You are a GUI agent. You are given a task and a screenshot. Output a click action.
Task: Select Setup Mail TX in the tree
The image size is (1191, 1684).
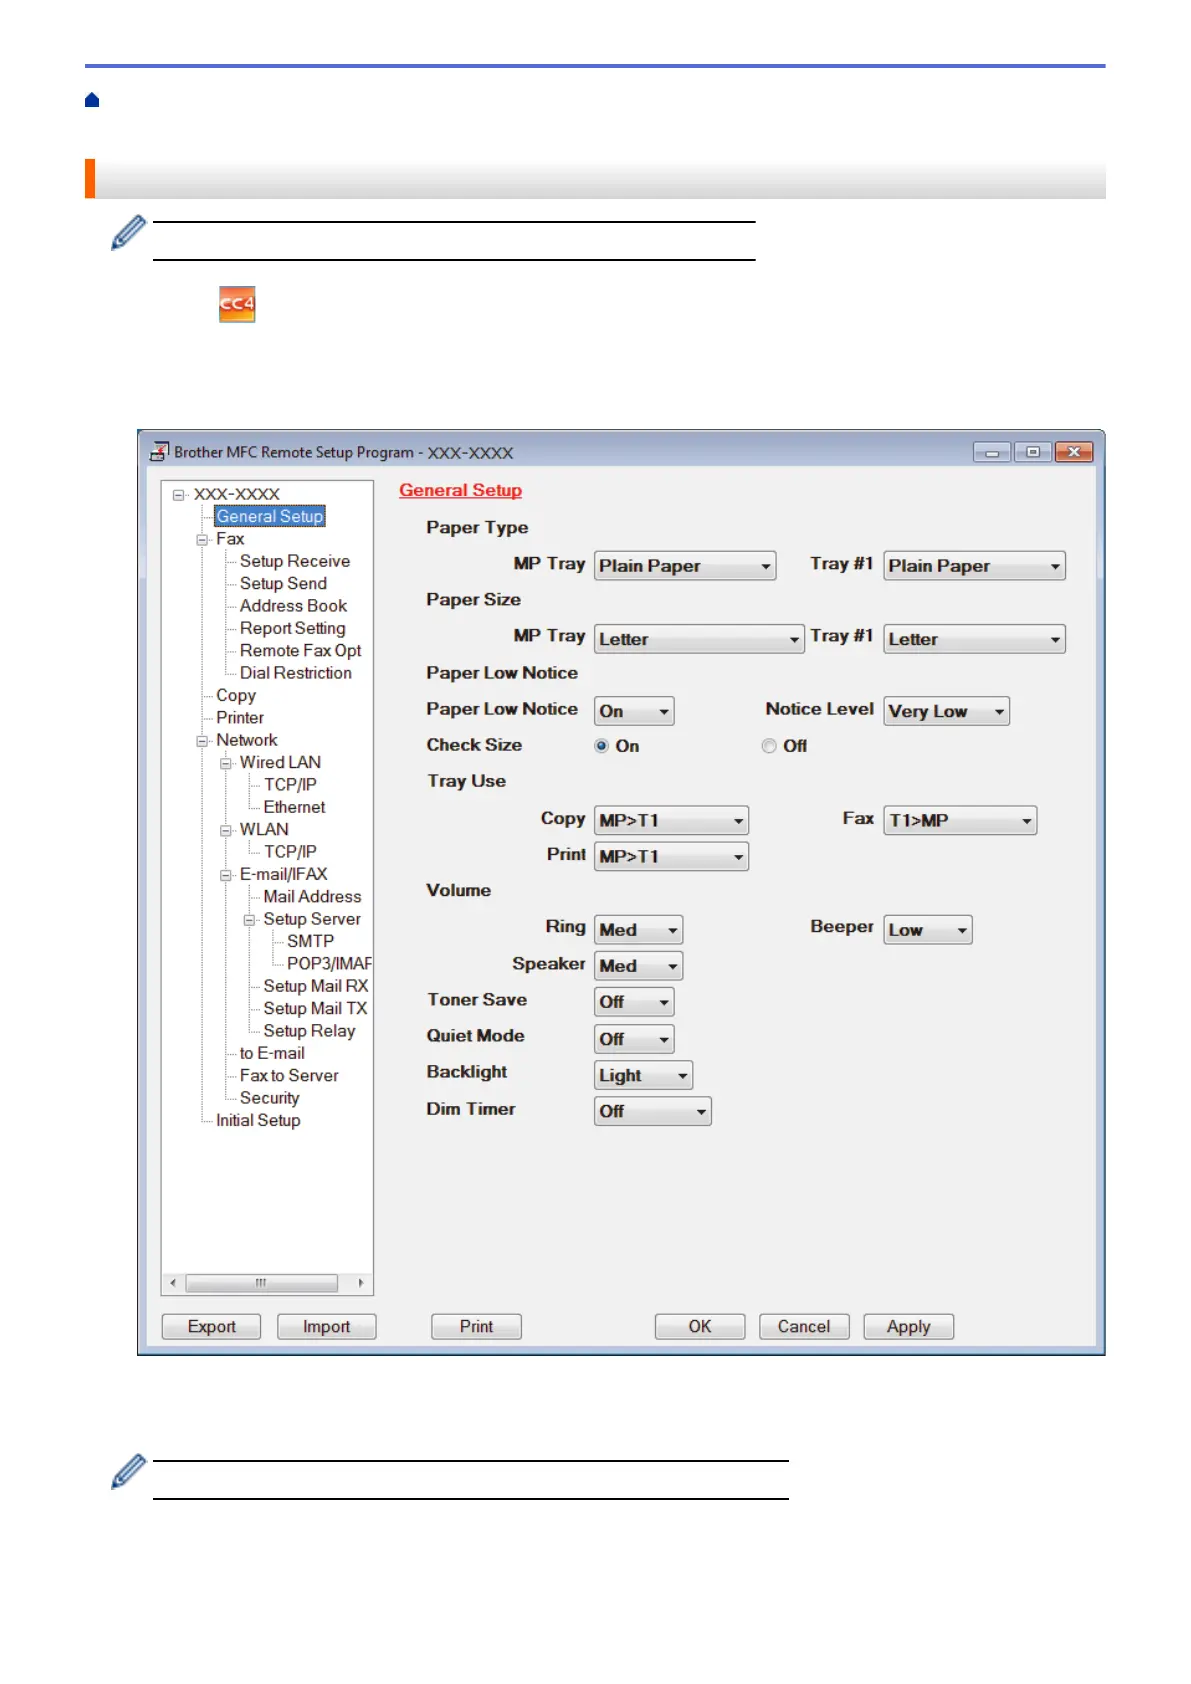point(315,1008)
